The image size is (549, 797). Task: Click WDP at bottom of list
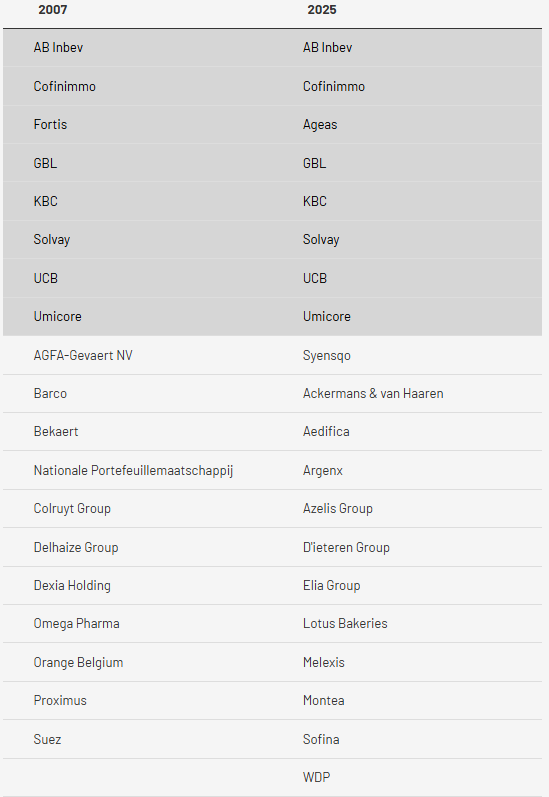tap(316, 777)
